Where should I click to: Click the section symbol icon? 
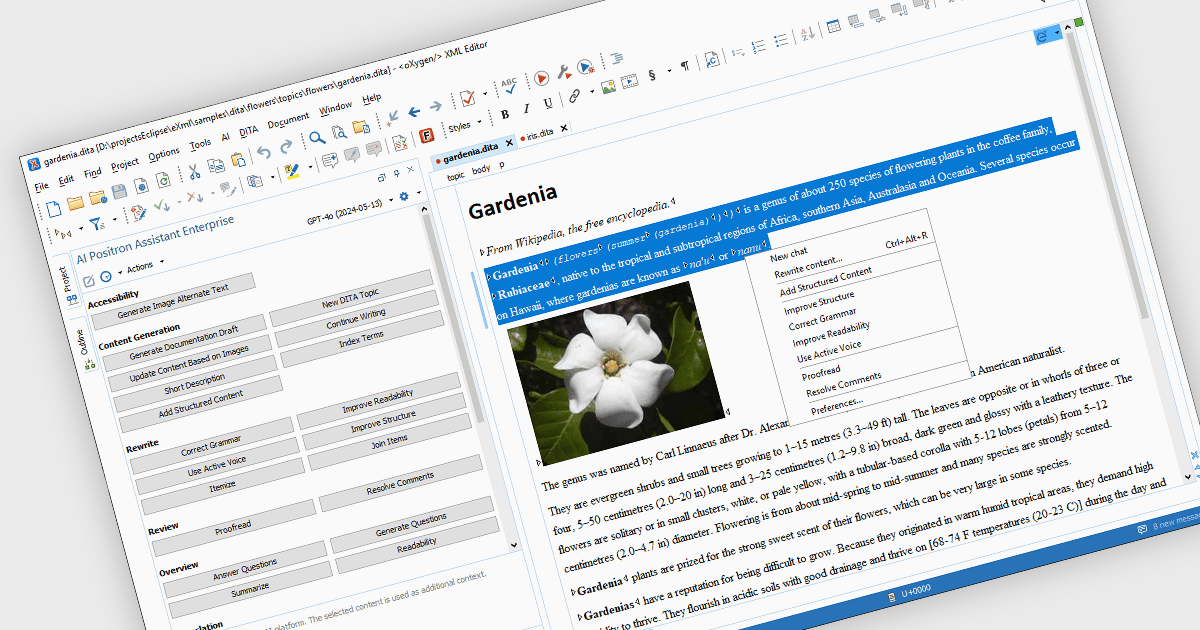coord(652,75)
